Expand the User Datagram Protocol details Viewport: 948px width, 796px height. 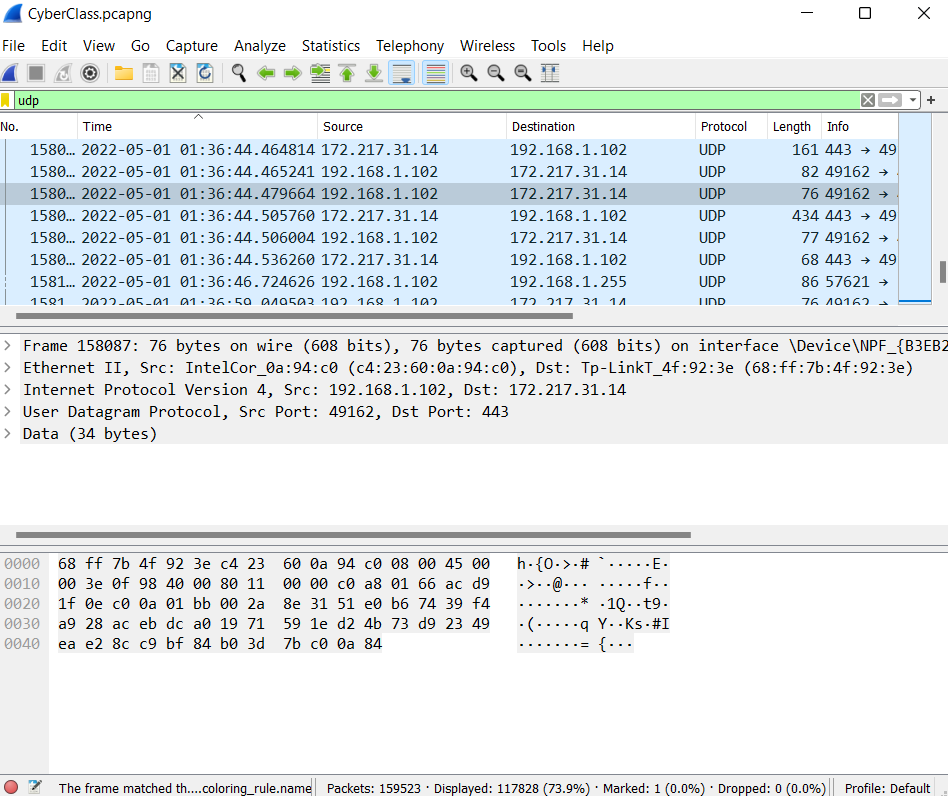point(10,411)
